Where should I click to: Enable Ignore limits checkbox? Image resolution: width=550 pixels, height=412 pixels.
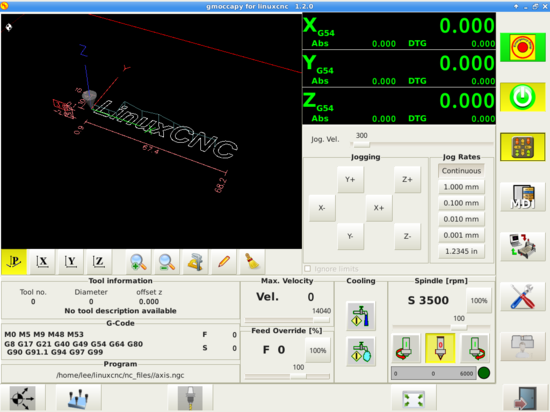pyautogui.click(x=308, y=269)
